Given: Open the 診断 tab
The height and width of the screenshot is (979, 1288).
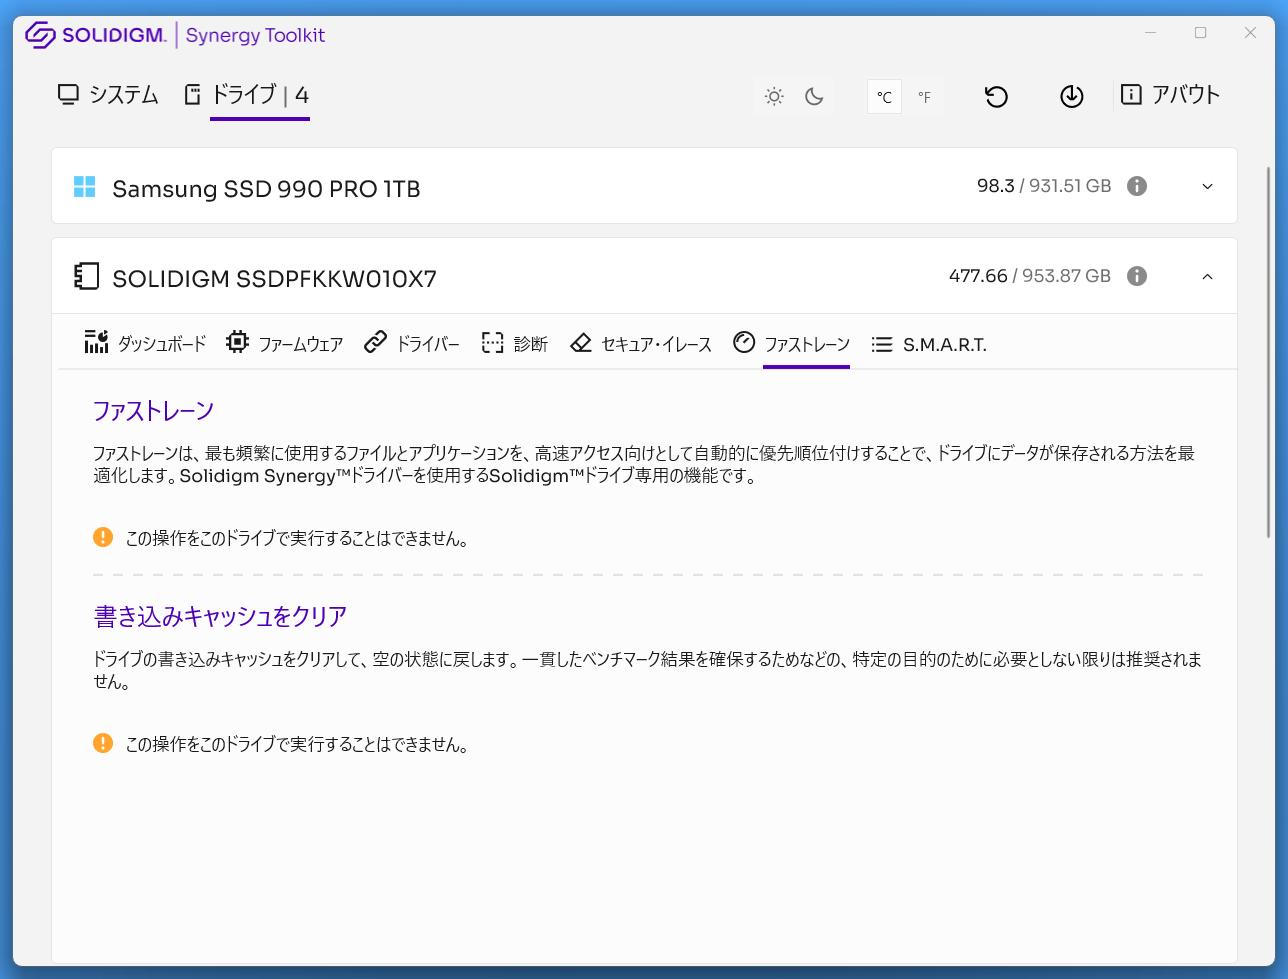Looking at the screenshot, I should coord(515,344).
